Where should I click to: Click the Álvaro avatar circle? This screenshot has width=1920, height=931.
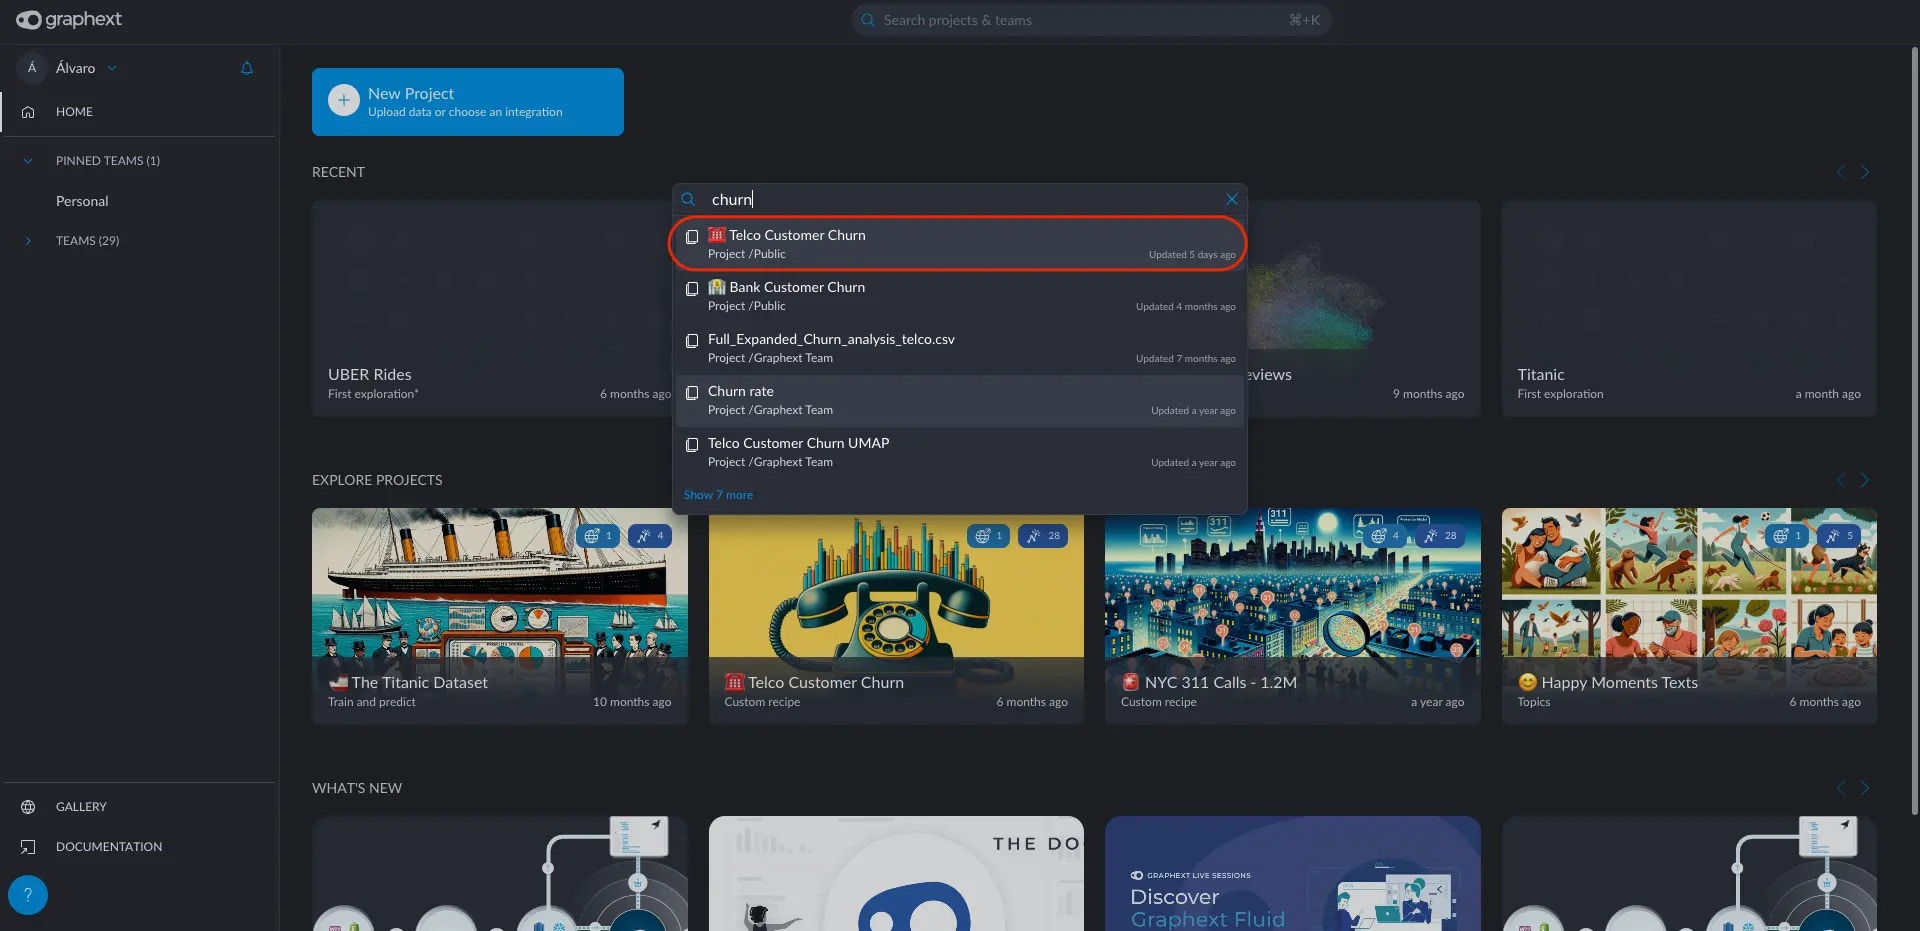pyautogui.click(x=32, y=68)
